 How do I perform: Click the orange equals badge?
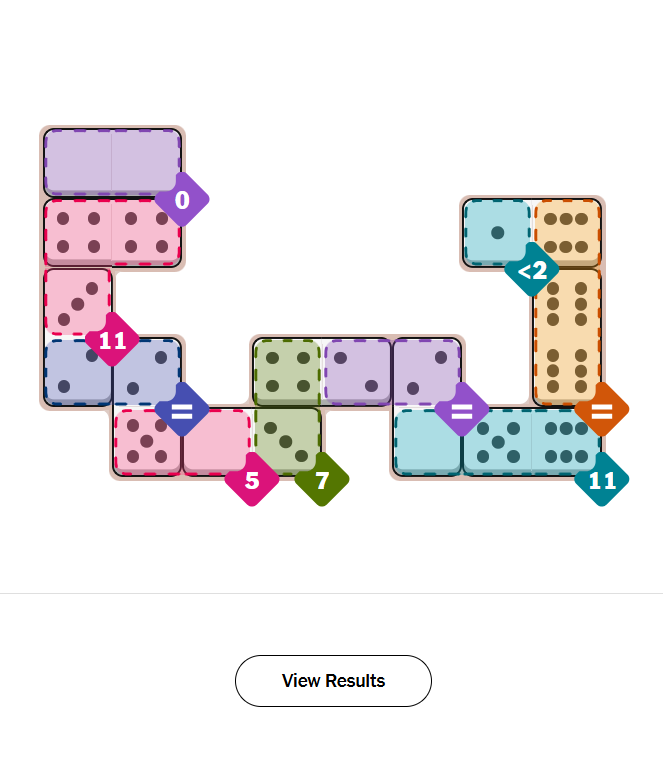tap(601, 410)
